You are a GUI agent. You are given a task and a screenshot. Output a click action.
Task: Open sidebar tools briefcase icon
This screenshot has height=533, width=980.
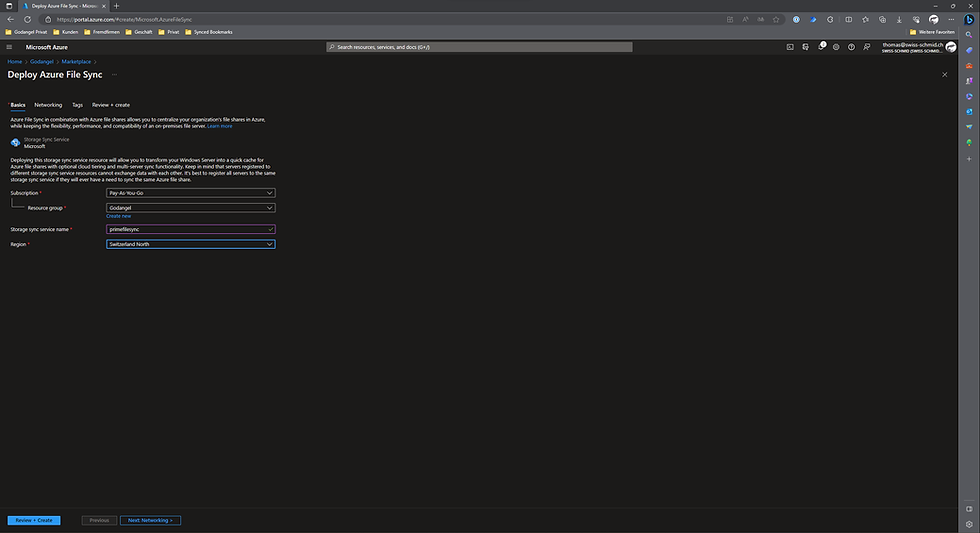pyautogui.click(x=969, y=66)
